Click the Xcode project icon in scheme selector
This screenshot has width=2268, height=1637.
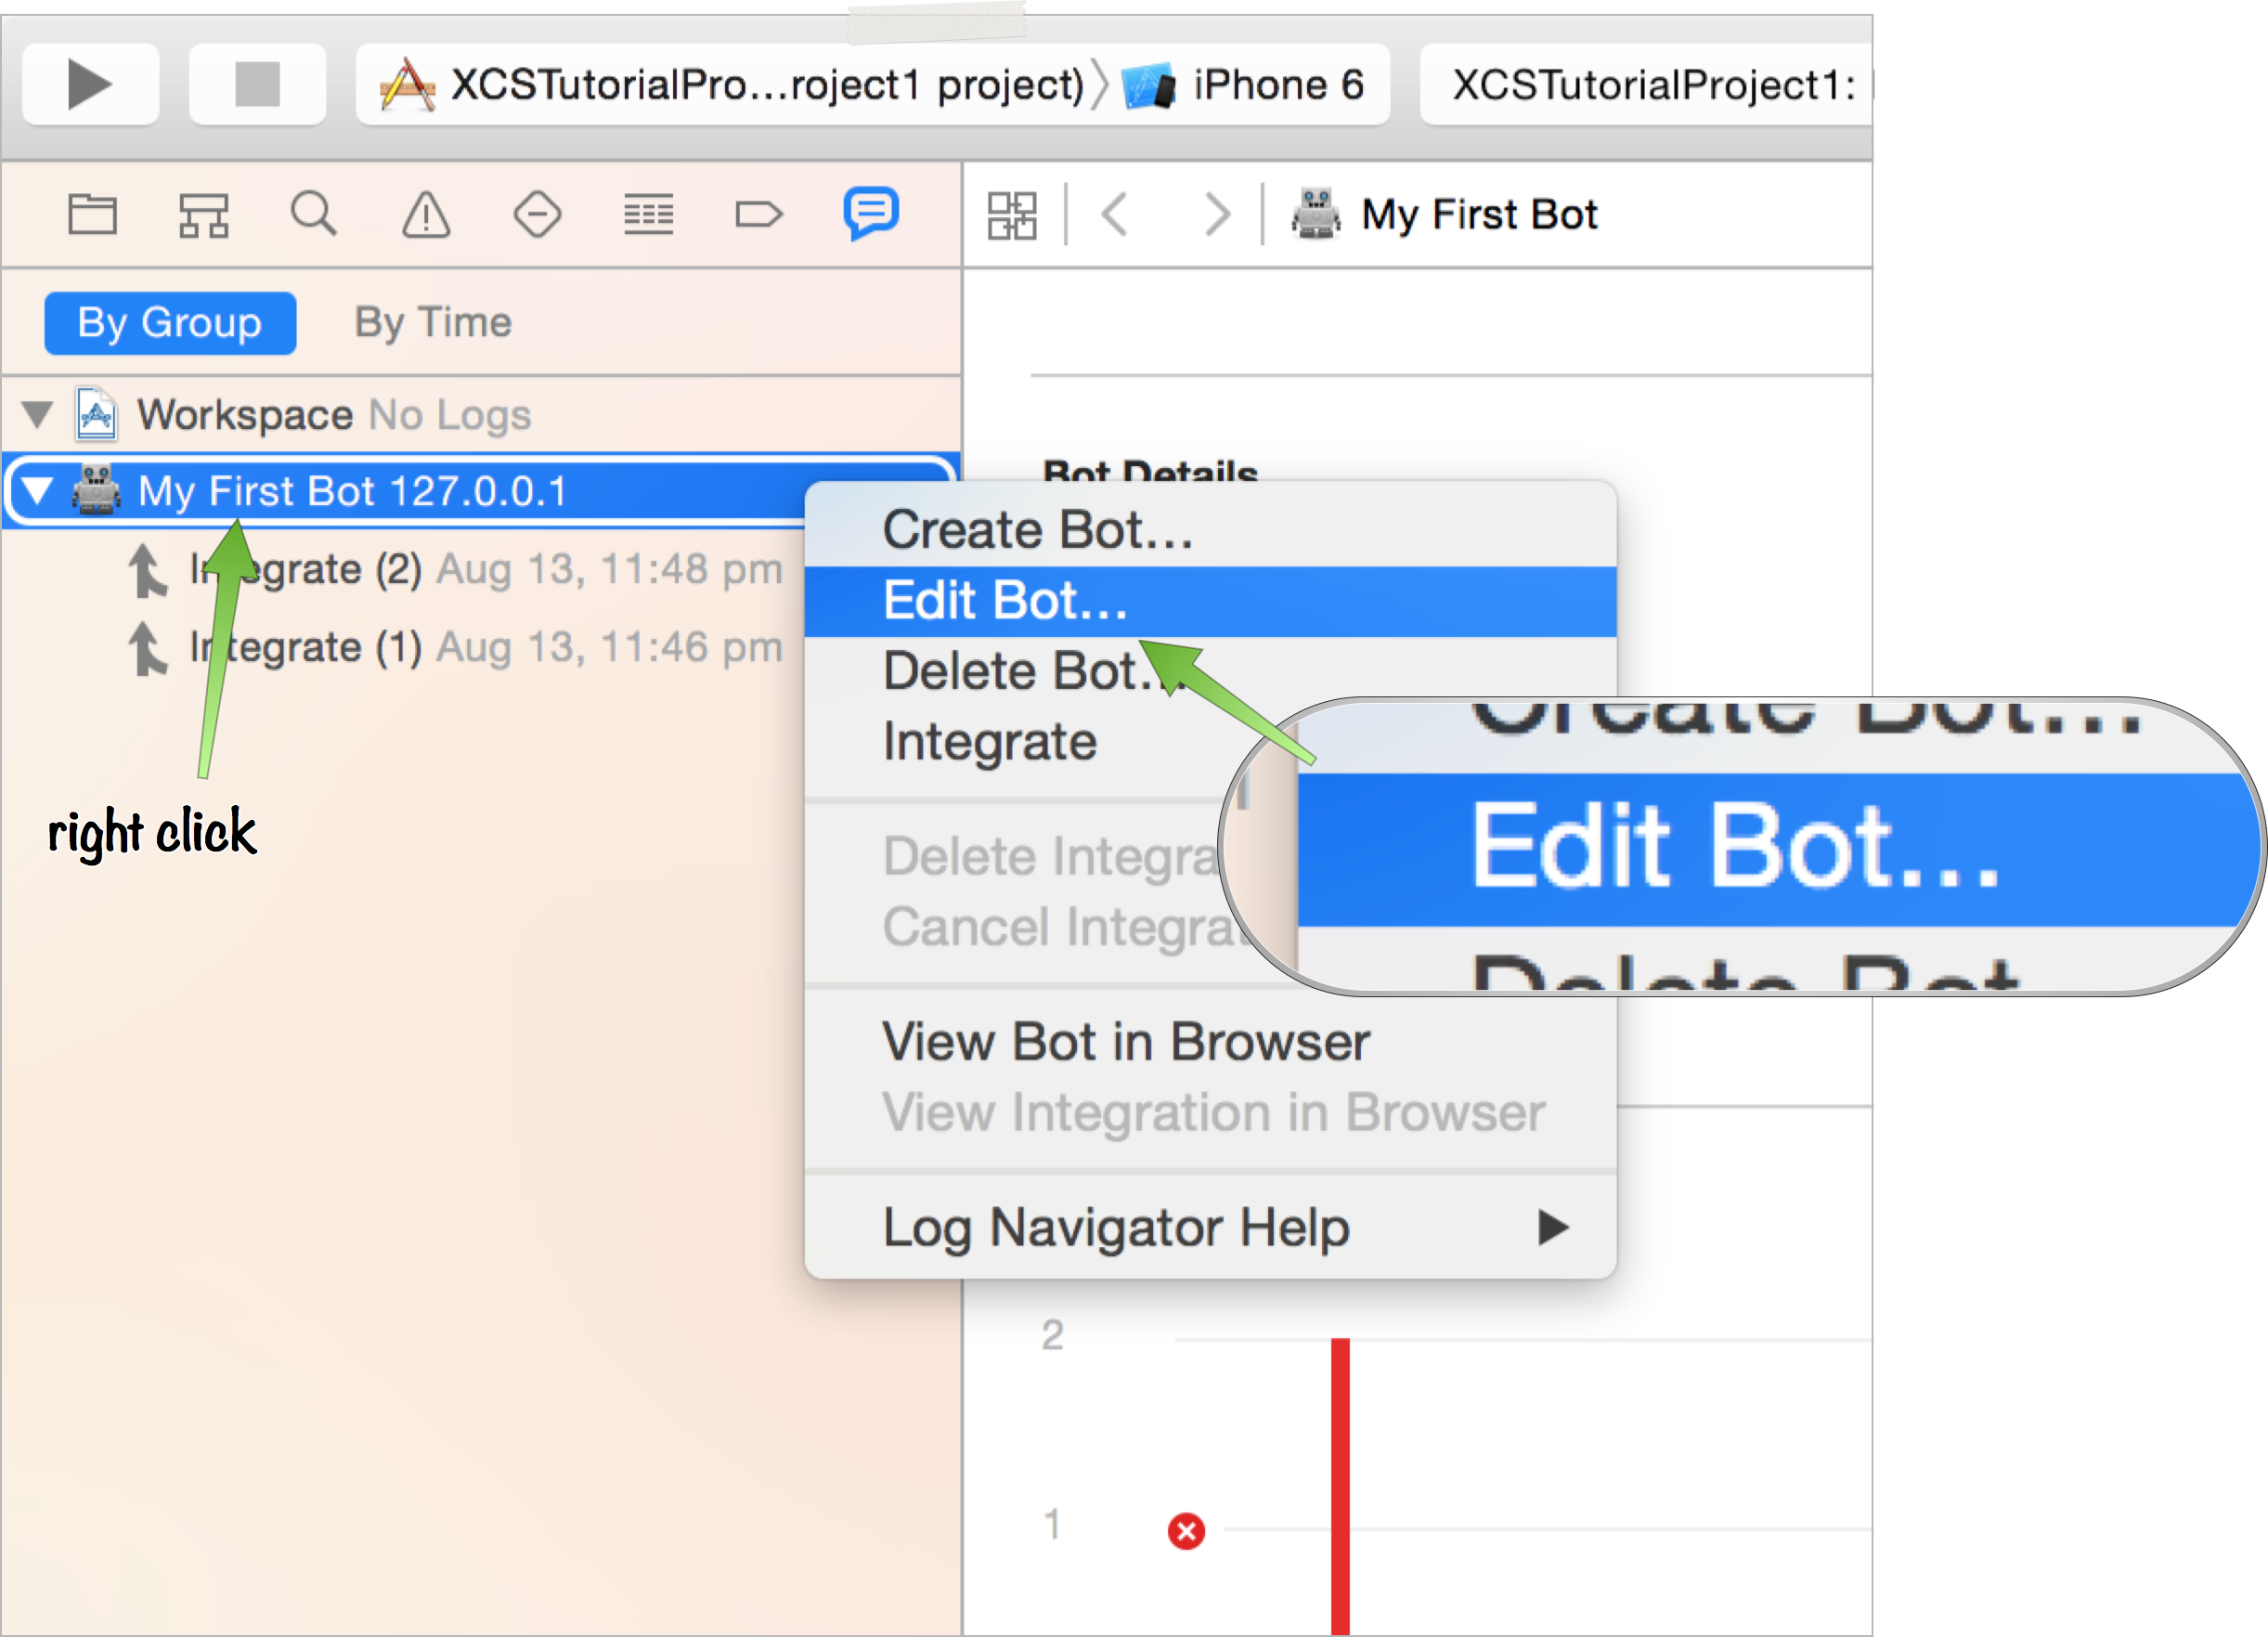click(407, 84)
